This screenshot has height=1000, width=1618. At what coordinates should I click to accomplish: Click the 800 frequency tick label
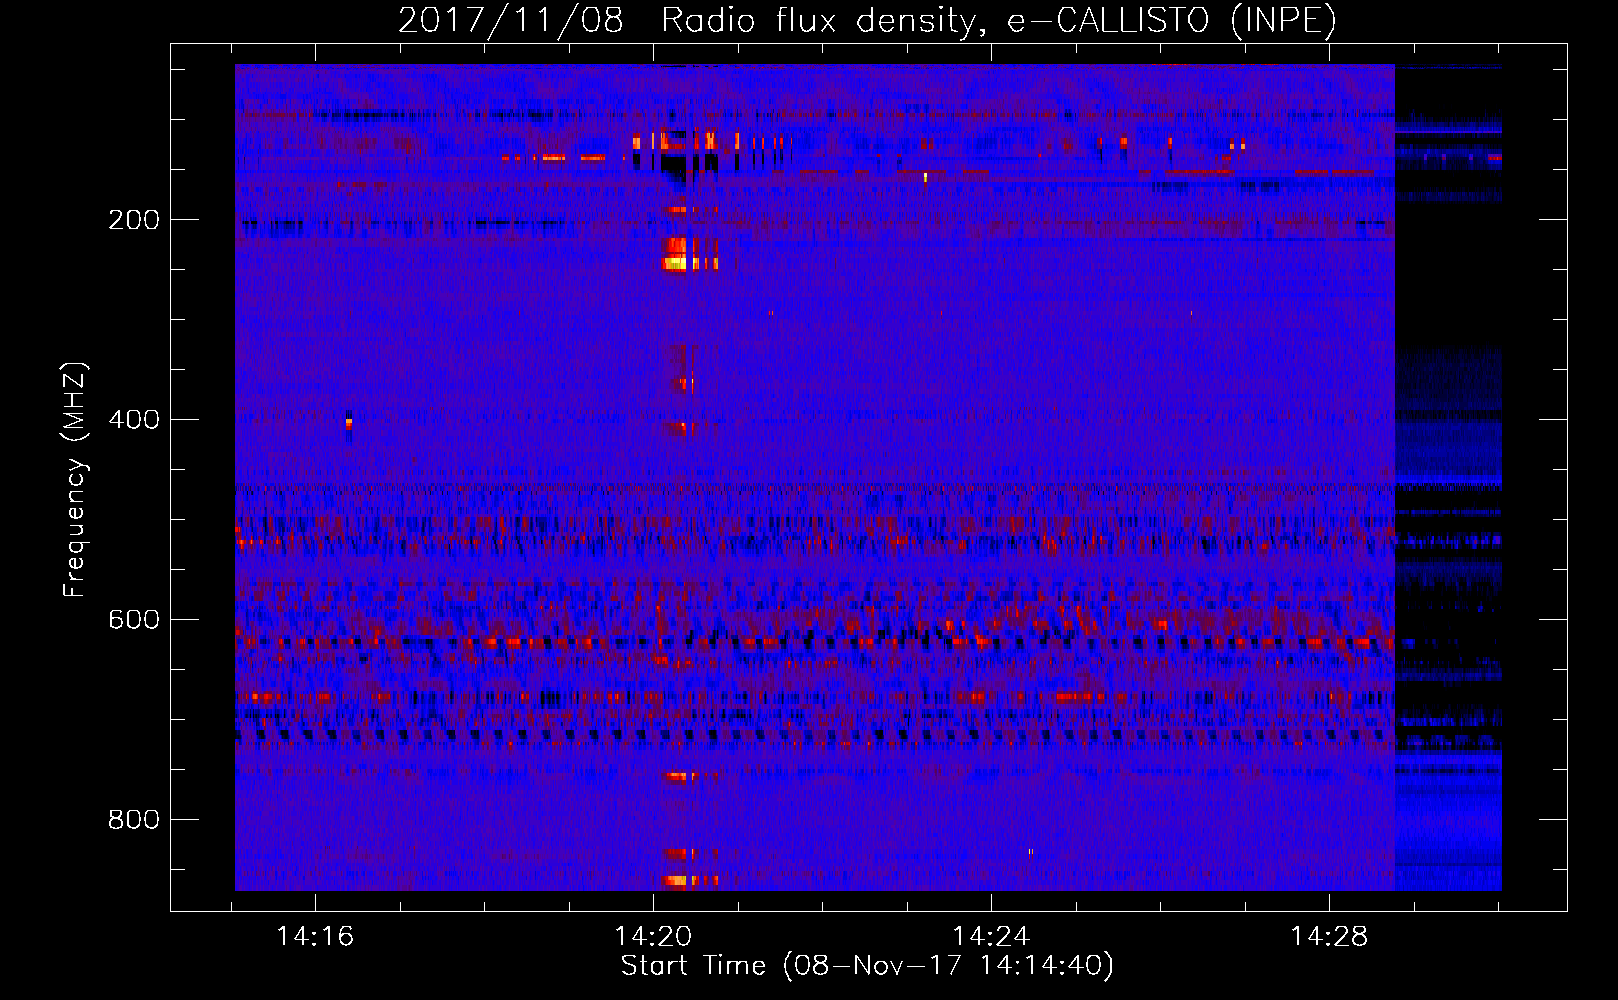pyautogui.click(x=134, y=820)
